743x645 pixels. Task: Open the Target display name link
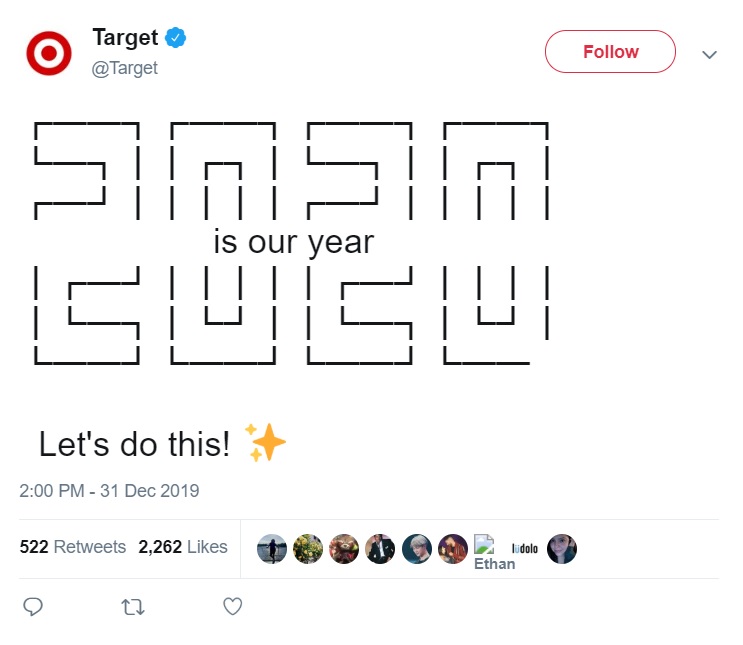(x=125, y=38)
